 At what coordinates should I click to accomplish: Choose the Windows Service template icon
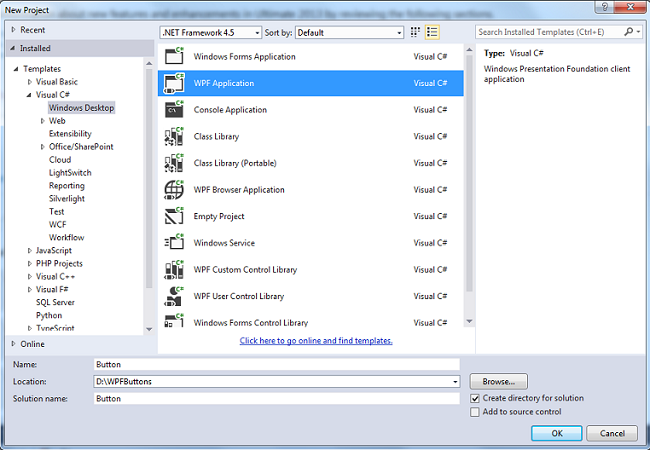(174, 243)
